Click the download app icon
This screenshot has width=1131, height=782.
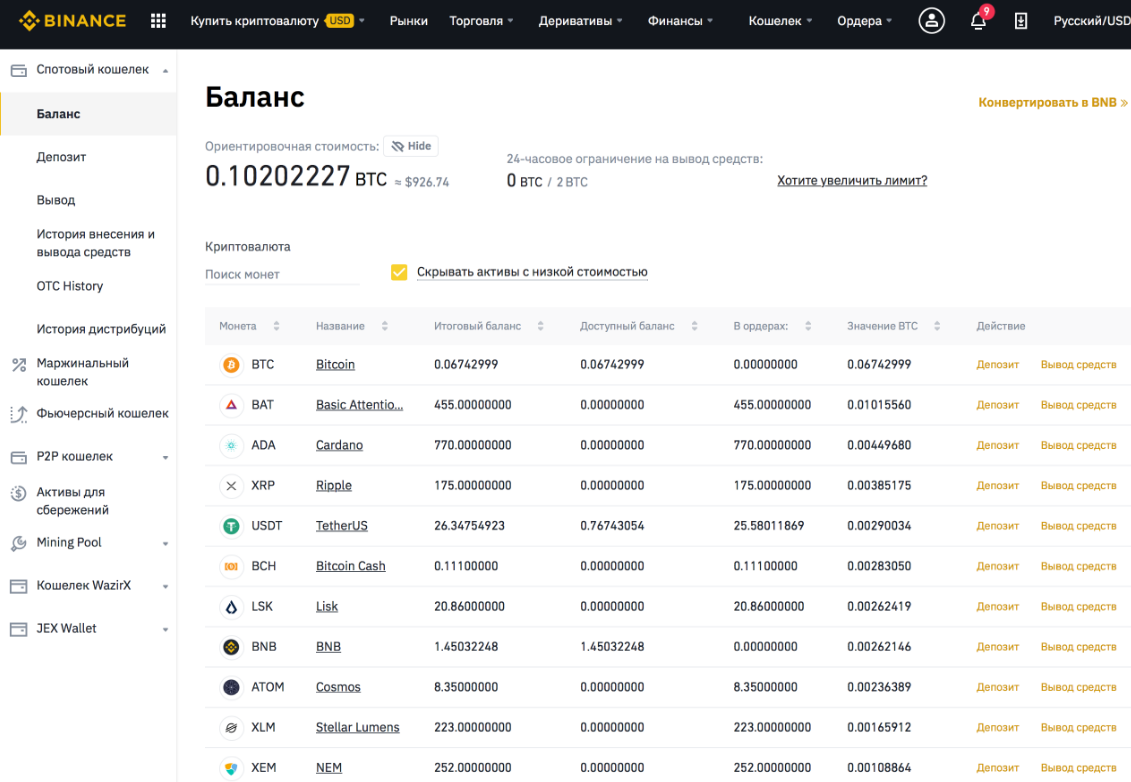[x=1021, y=21]
